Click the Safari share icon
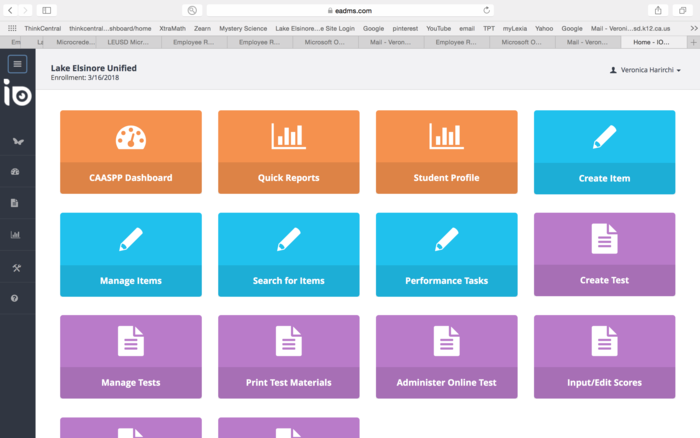Viewport: 700px width, 438px height. coord(657,10)
